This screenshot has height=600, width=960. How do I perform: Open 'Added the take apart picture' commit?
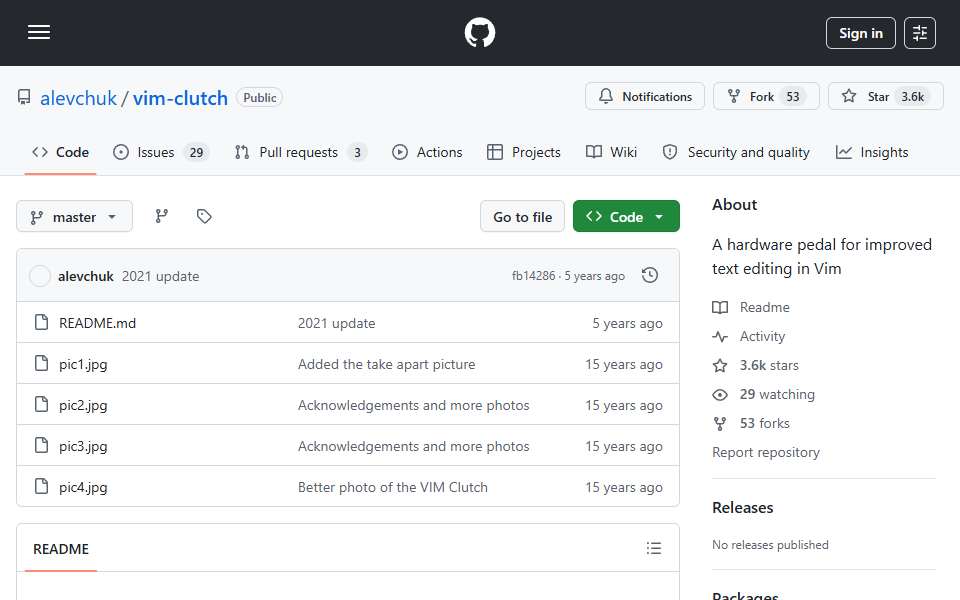point(386,364)
